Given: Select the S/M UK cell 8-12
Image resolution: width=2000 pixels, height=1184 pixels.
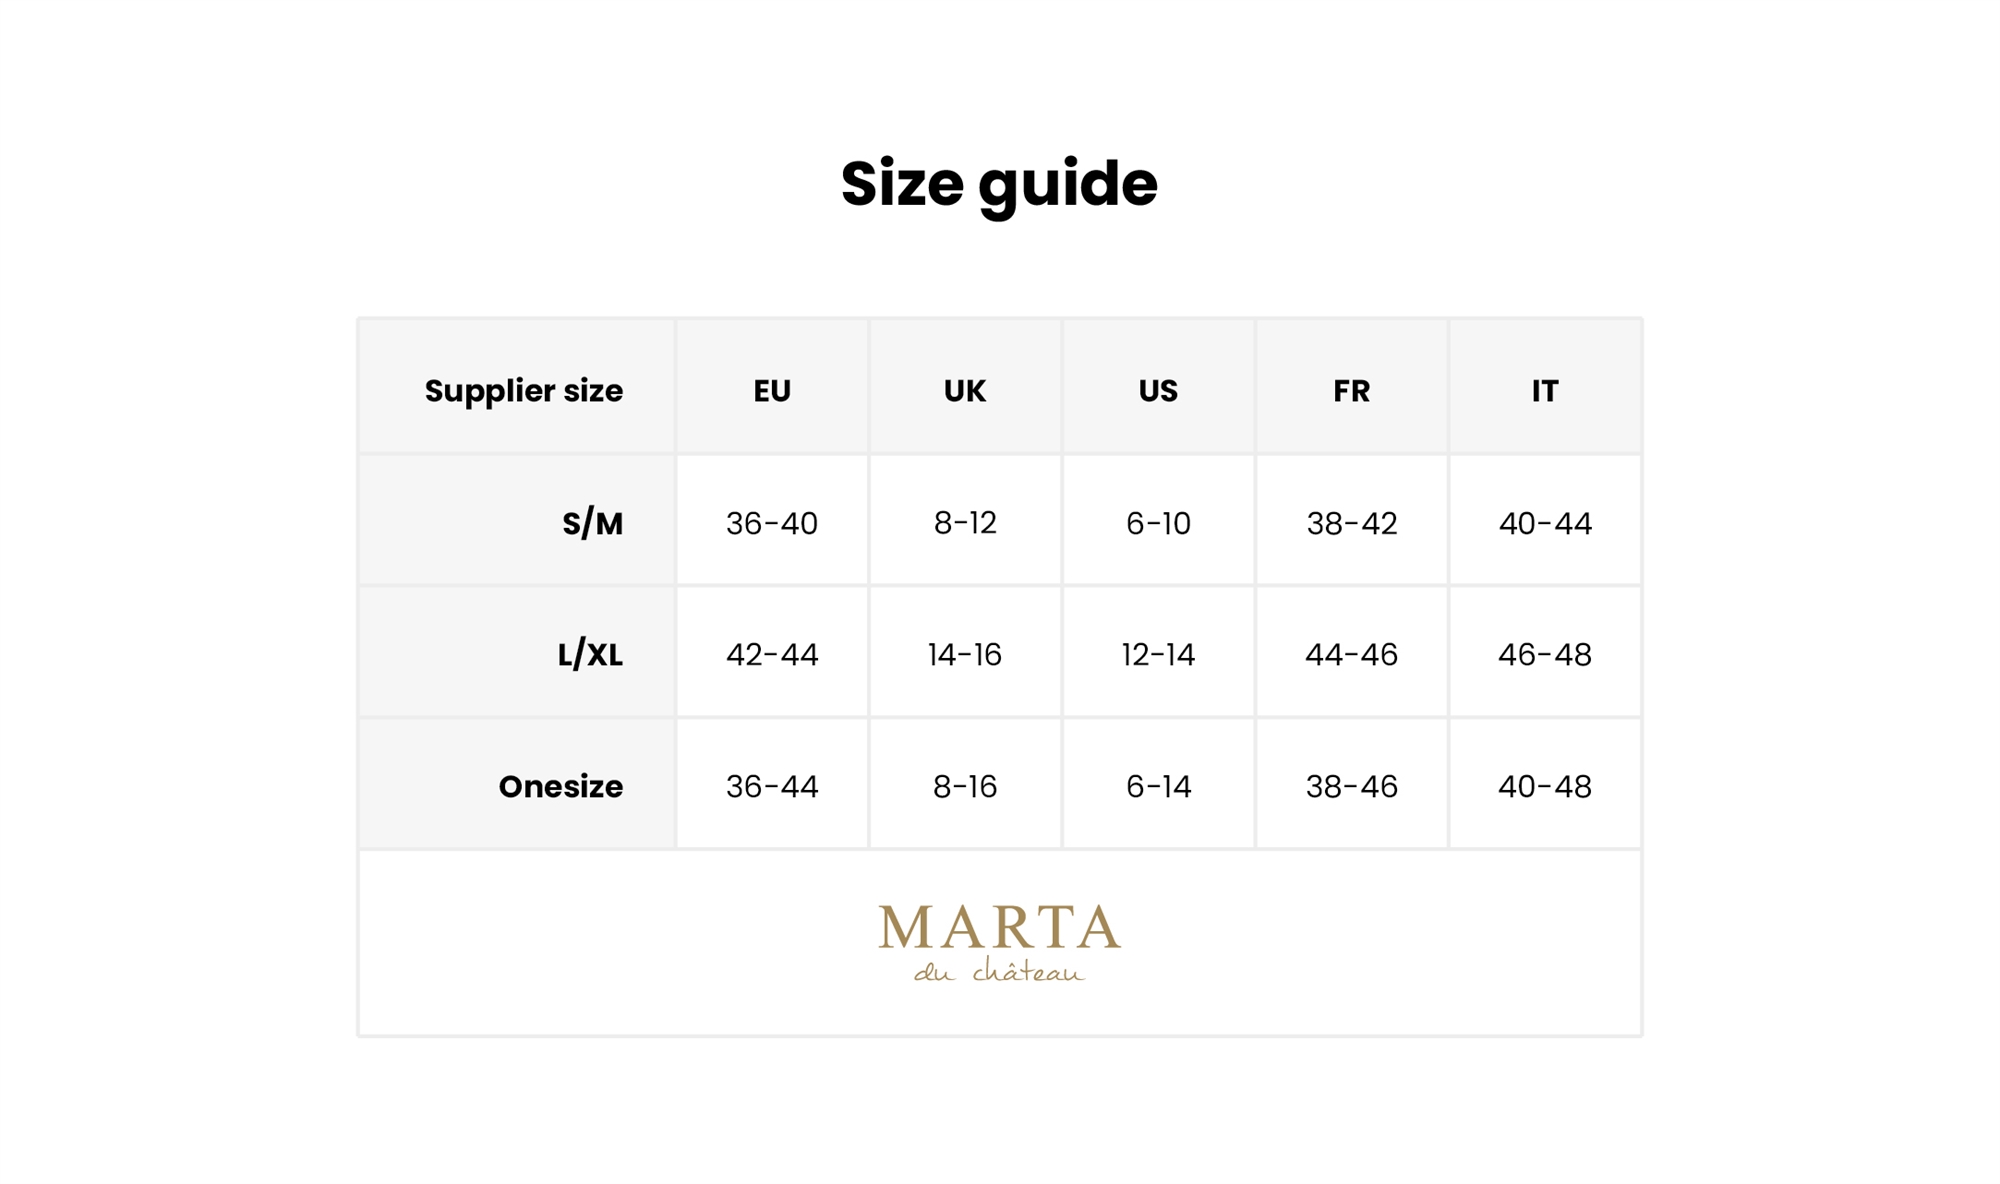Looking at the screenshot, I should point(965,523).
